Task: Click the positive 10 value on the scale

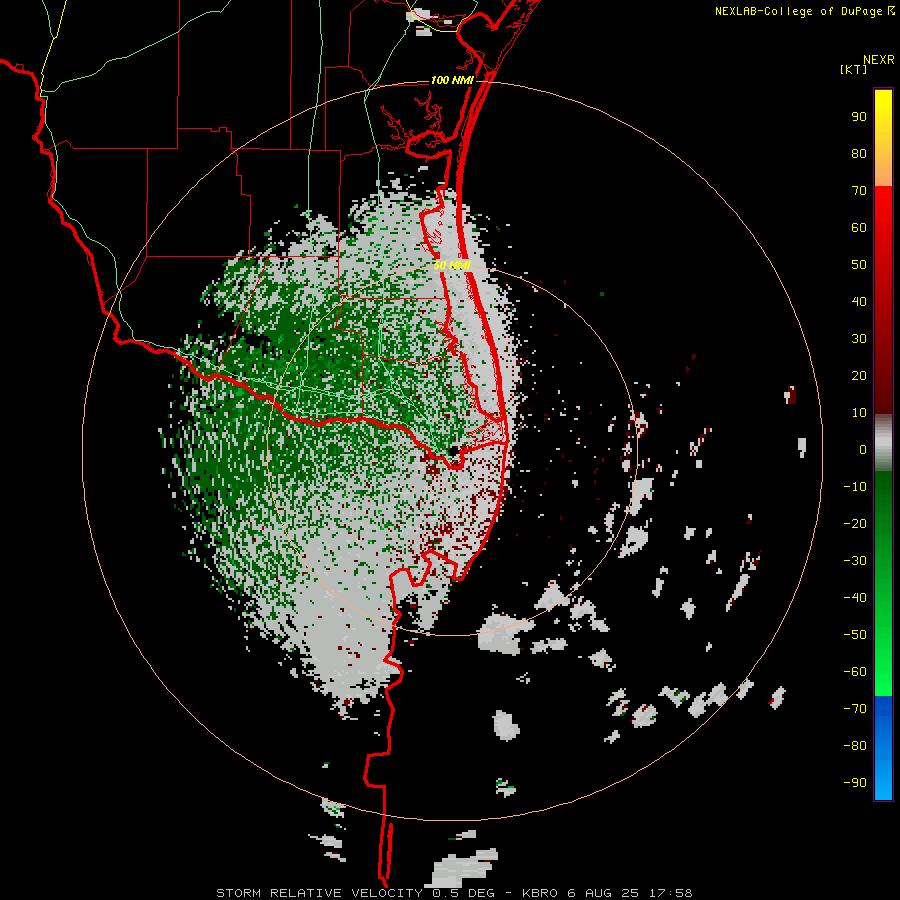Action: point(859,413)
